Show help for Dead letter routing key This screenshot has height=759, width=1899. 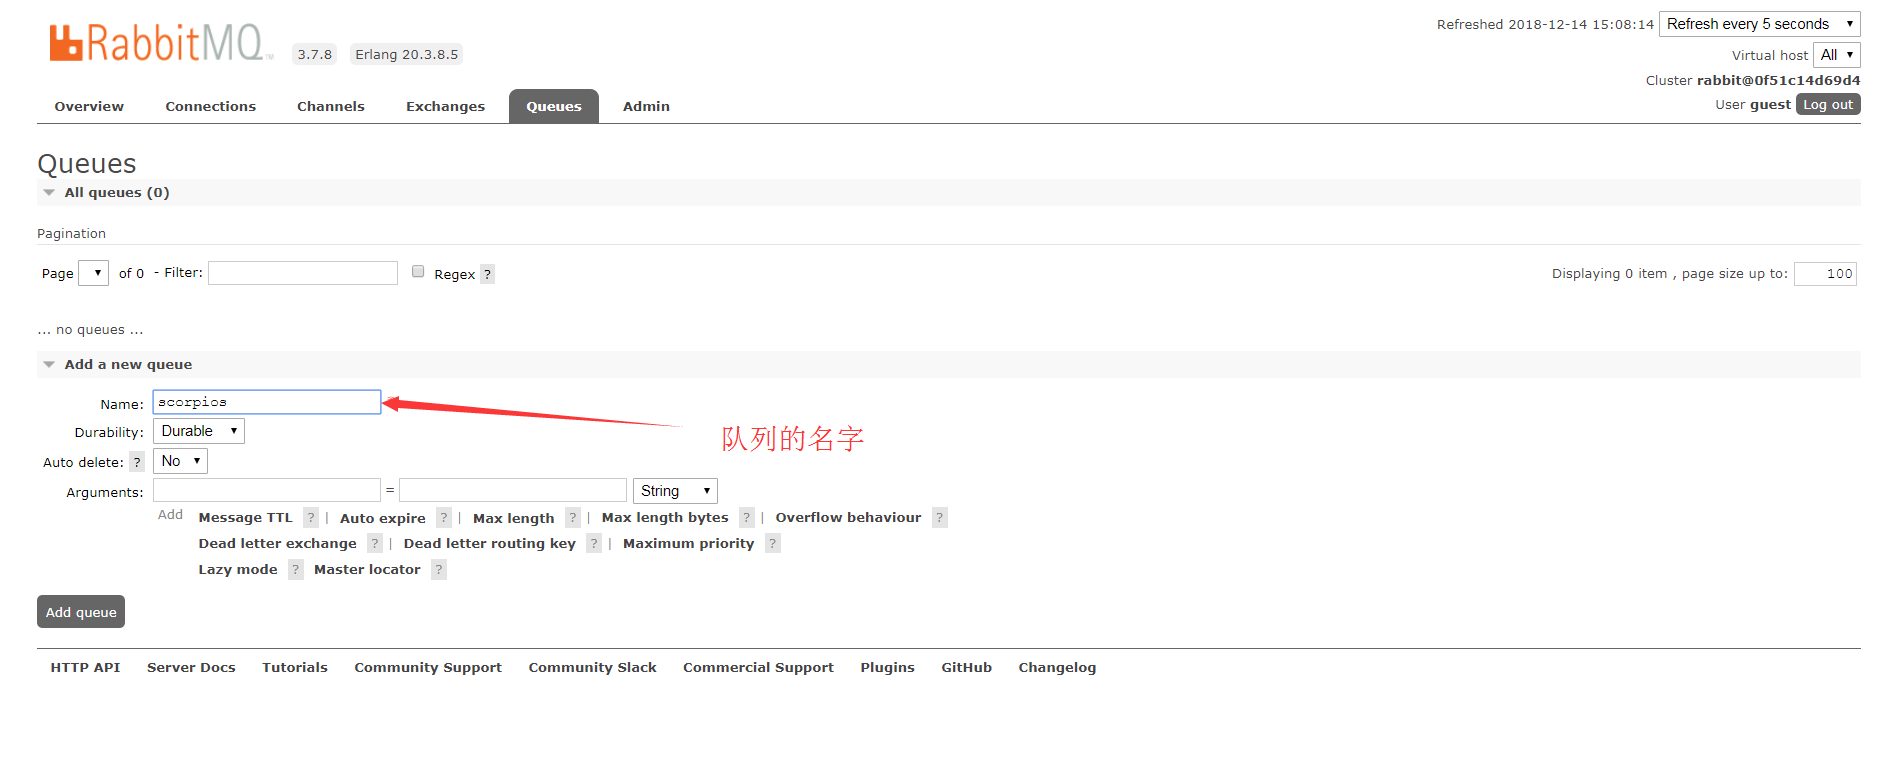tap(594, 543)
